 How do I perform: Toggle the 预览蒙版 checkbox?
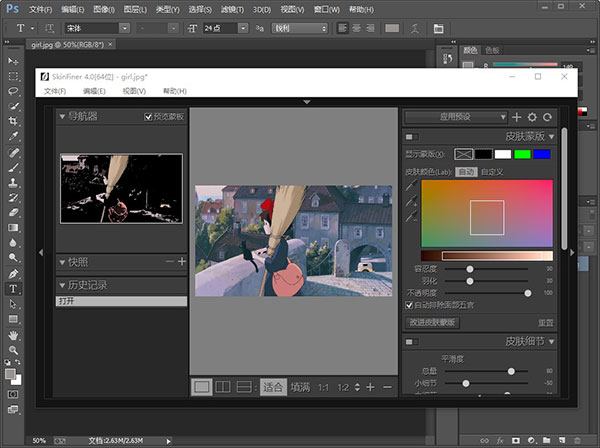tap(148, 117)
